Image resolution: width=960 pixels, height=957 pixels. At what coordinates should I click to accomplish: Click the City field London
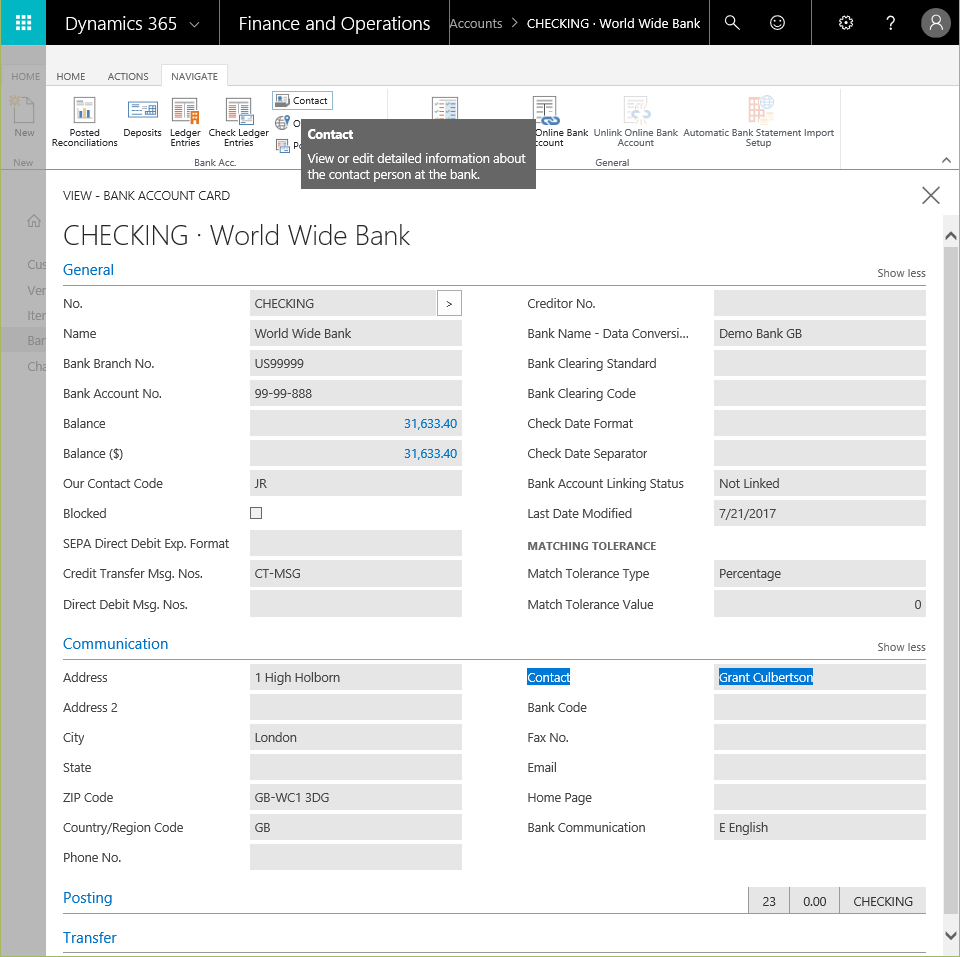tap(356, 737)
